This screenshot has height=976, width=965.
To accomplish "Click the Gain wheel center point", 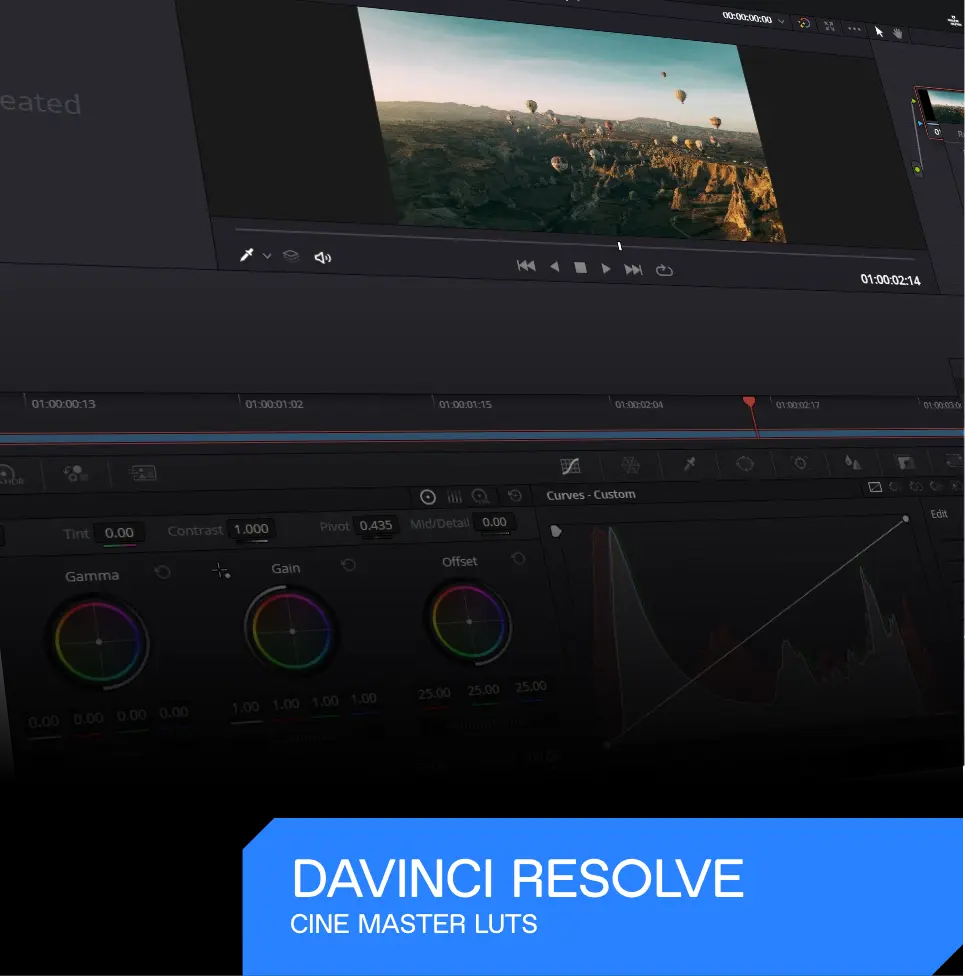I will pyautogui.click(x=292, y=632).
